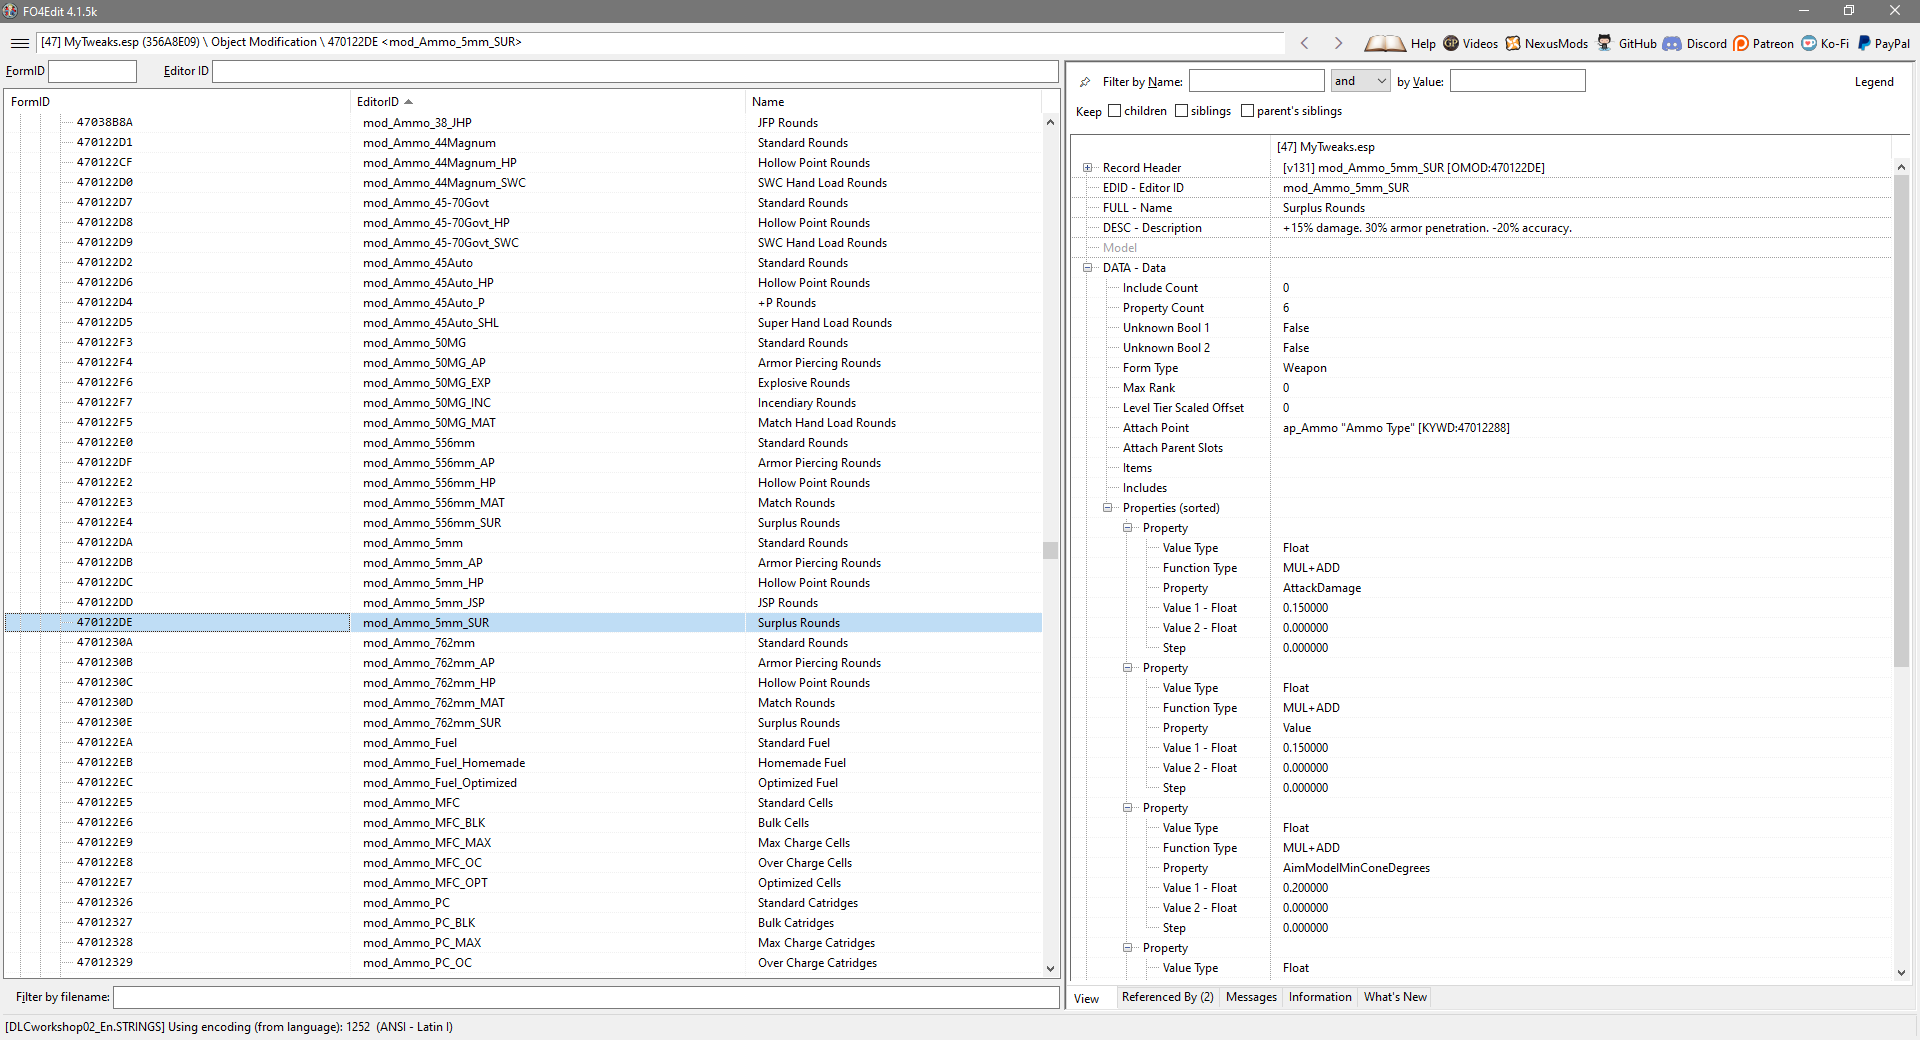Open the NexusMods icon

click(1513, 43)
